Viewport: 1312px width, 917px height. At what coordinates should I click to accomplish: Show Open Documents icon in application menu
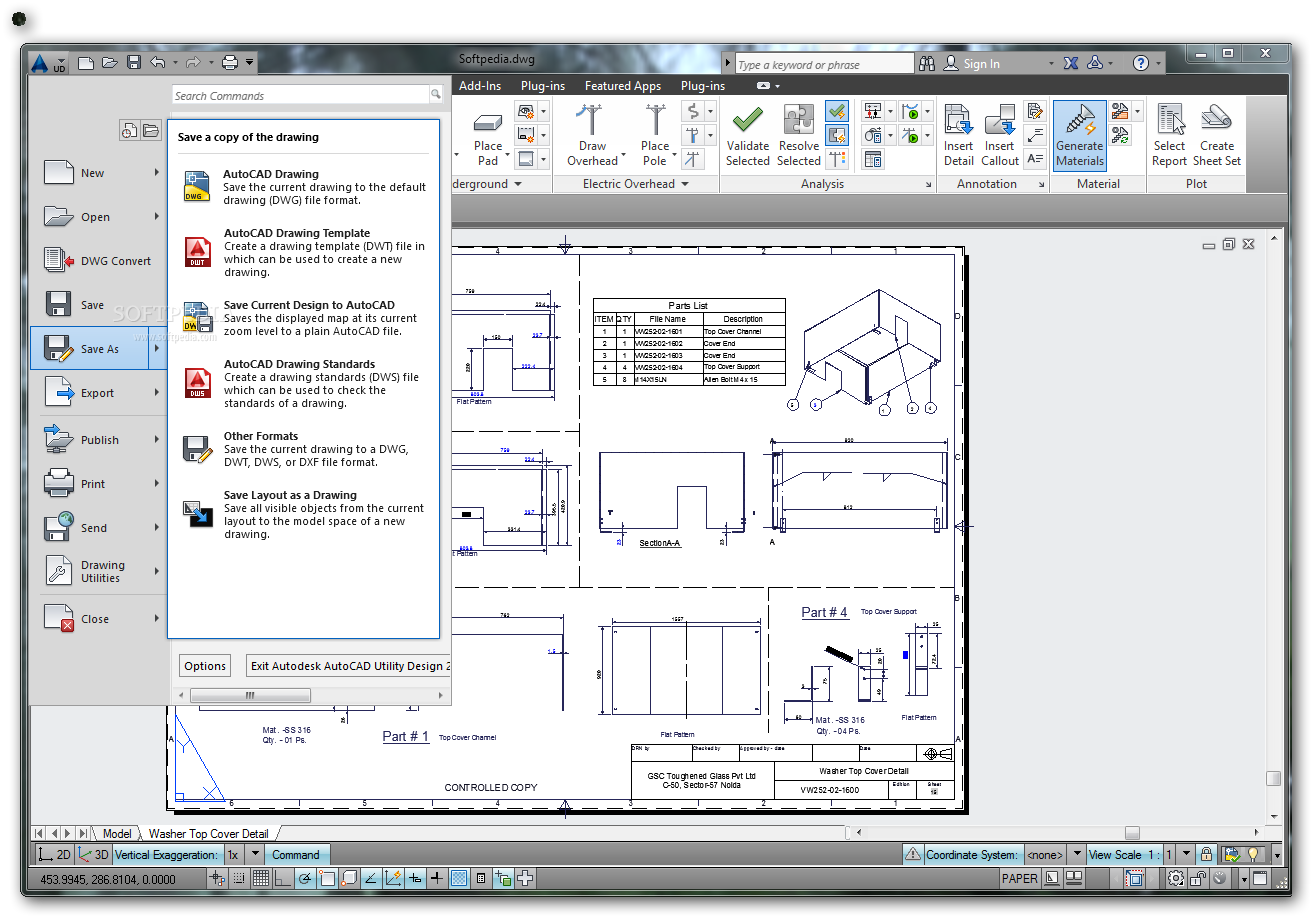pos(151,130)
